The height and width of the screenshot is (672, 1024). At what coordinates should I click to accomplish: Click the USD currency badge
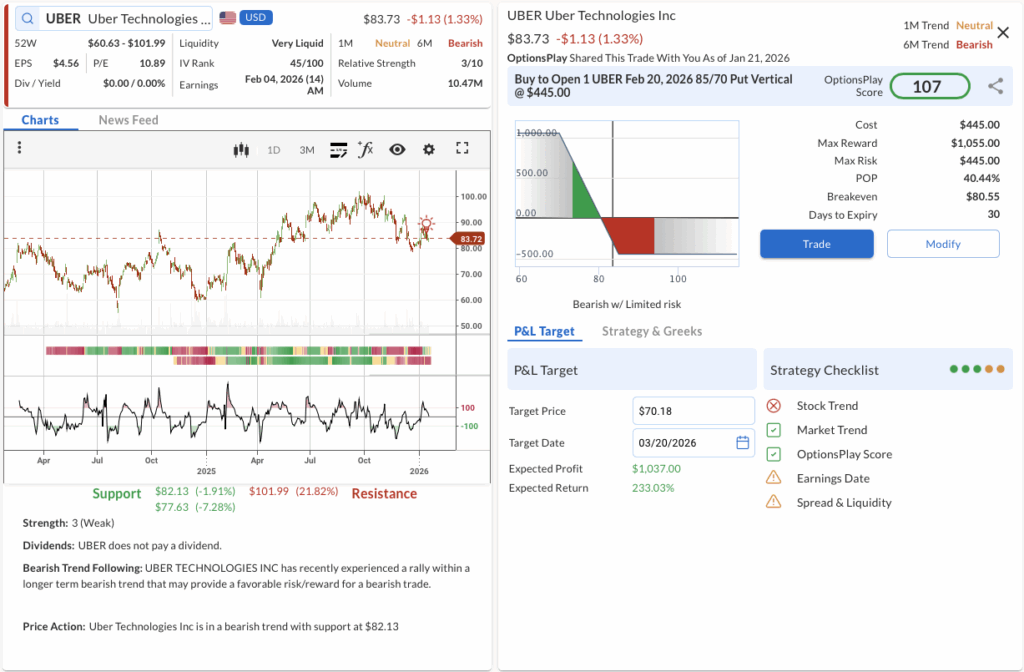click(x=256, y=18)
